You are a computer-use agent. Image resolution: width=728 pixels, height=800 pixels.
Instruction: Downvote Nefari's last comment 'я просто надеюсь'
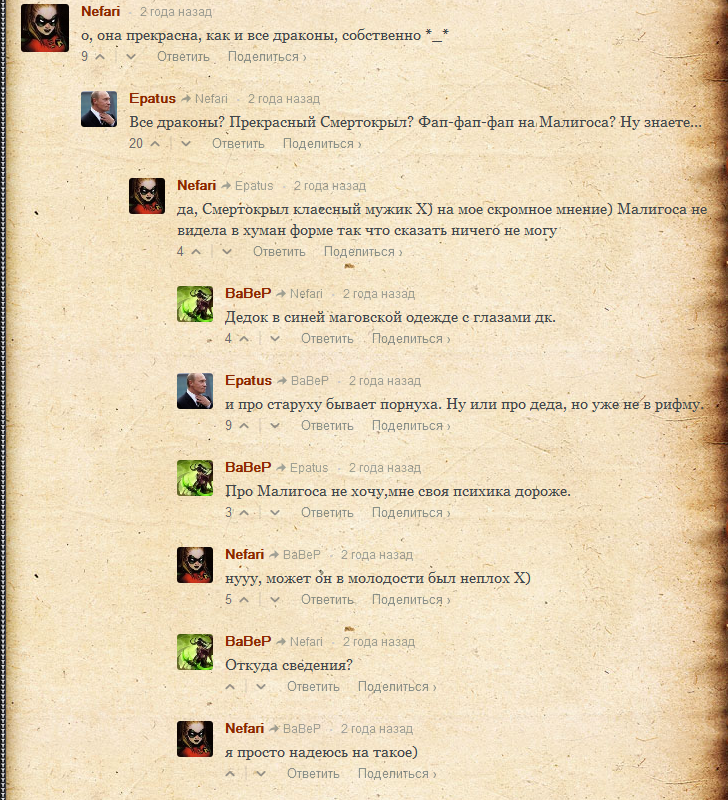(x=261, y=774)
